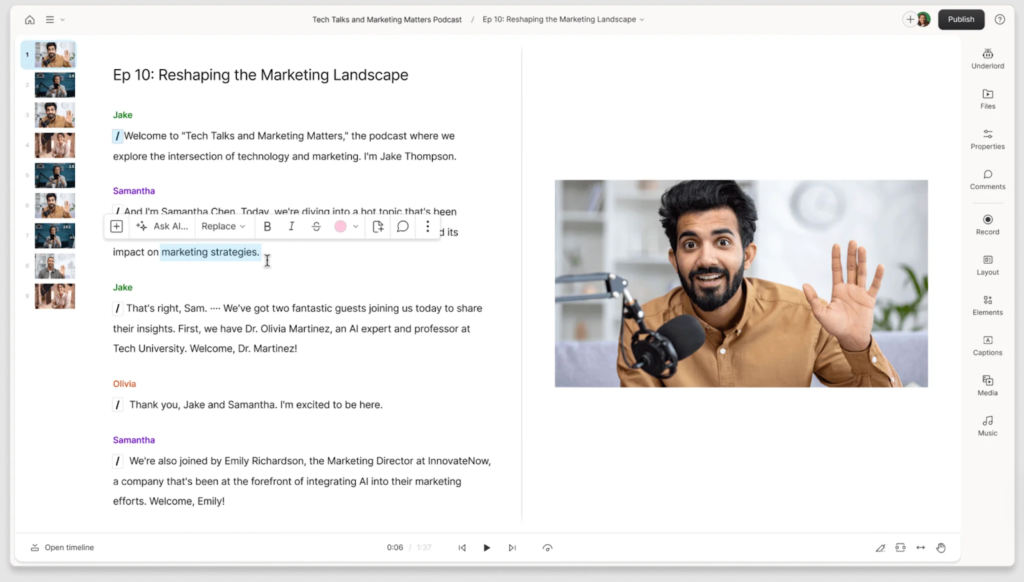Click the highlighted words 'marketing strategies.'
The height and width of the screenshot is (582, 1024).
coord(210,252)
